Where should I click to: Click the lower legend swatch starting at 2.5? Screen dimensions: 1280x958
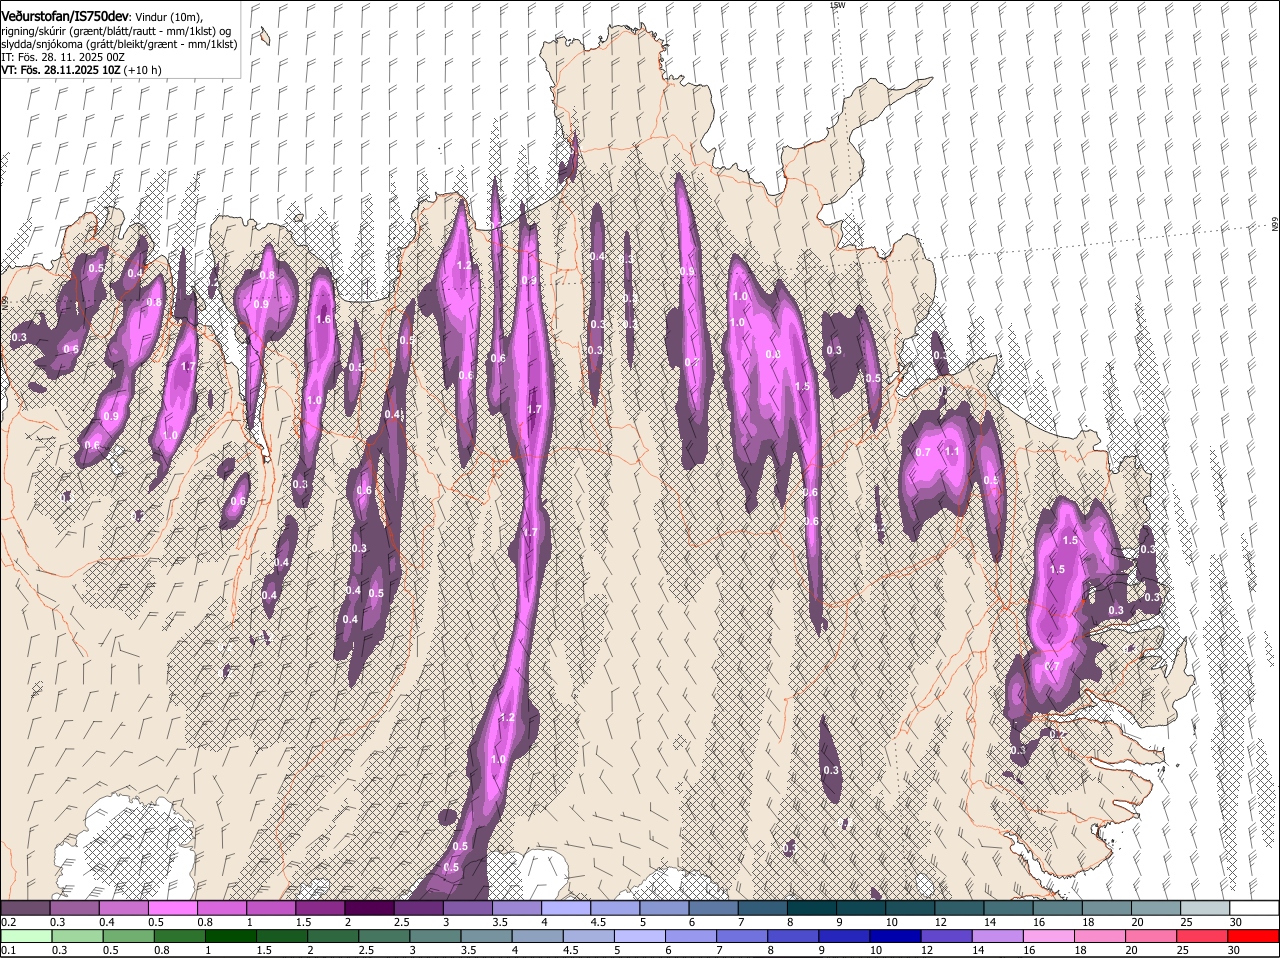point(385,936)
